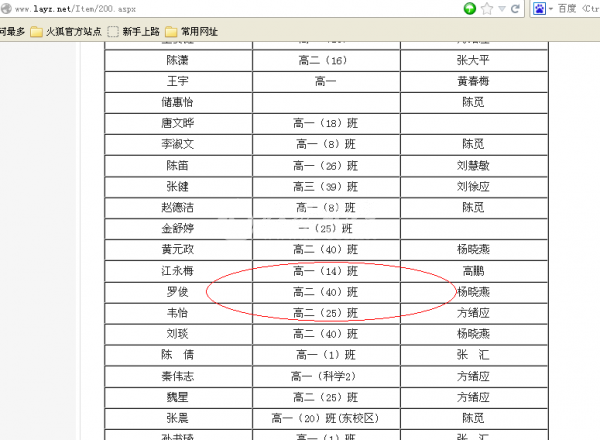Select 高二（25）班 in 韦怡 row
Viewport: 600px width, 440px height.
325,313
